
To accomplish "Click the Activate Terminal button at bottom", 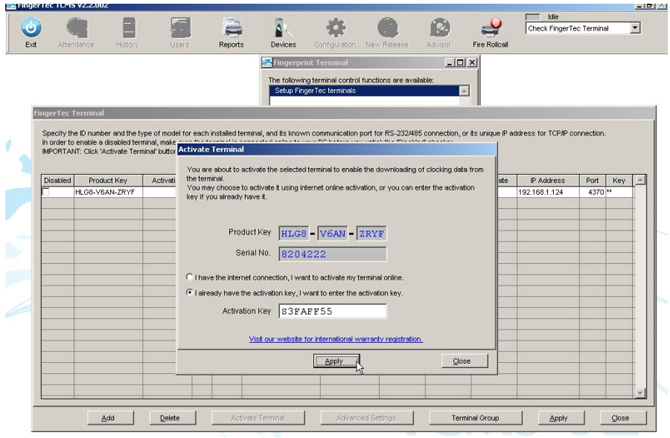I will click(x=258, y=417).
